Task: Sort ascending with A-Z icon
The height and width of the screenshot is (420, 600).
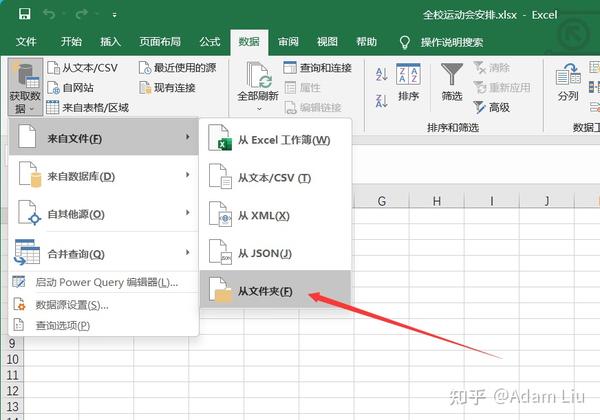Action: 382,74
